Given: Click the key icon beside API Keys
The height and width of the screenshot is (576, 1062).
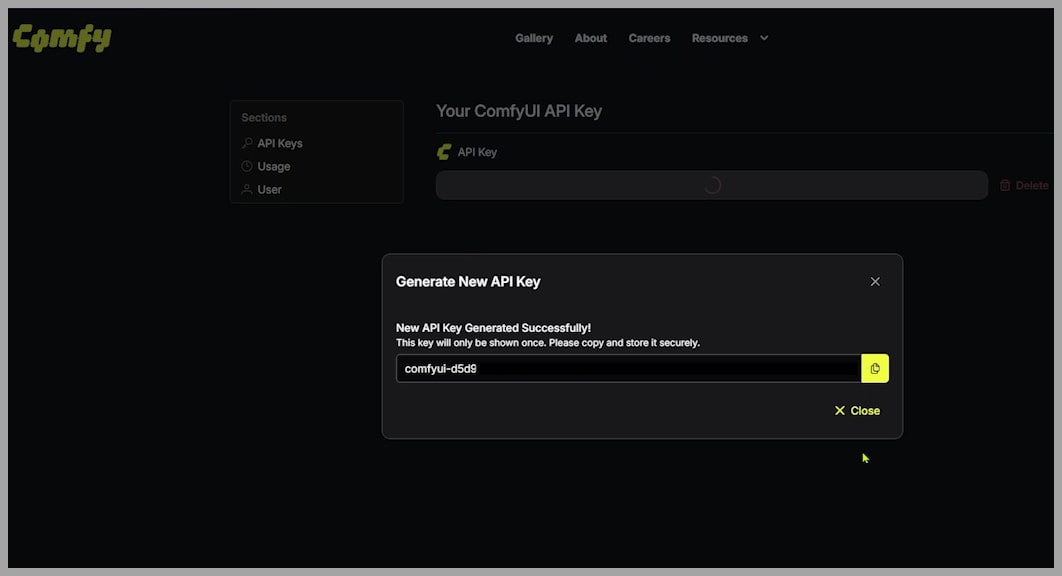Looking at the screenshot, I should [247, 143].
